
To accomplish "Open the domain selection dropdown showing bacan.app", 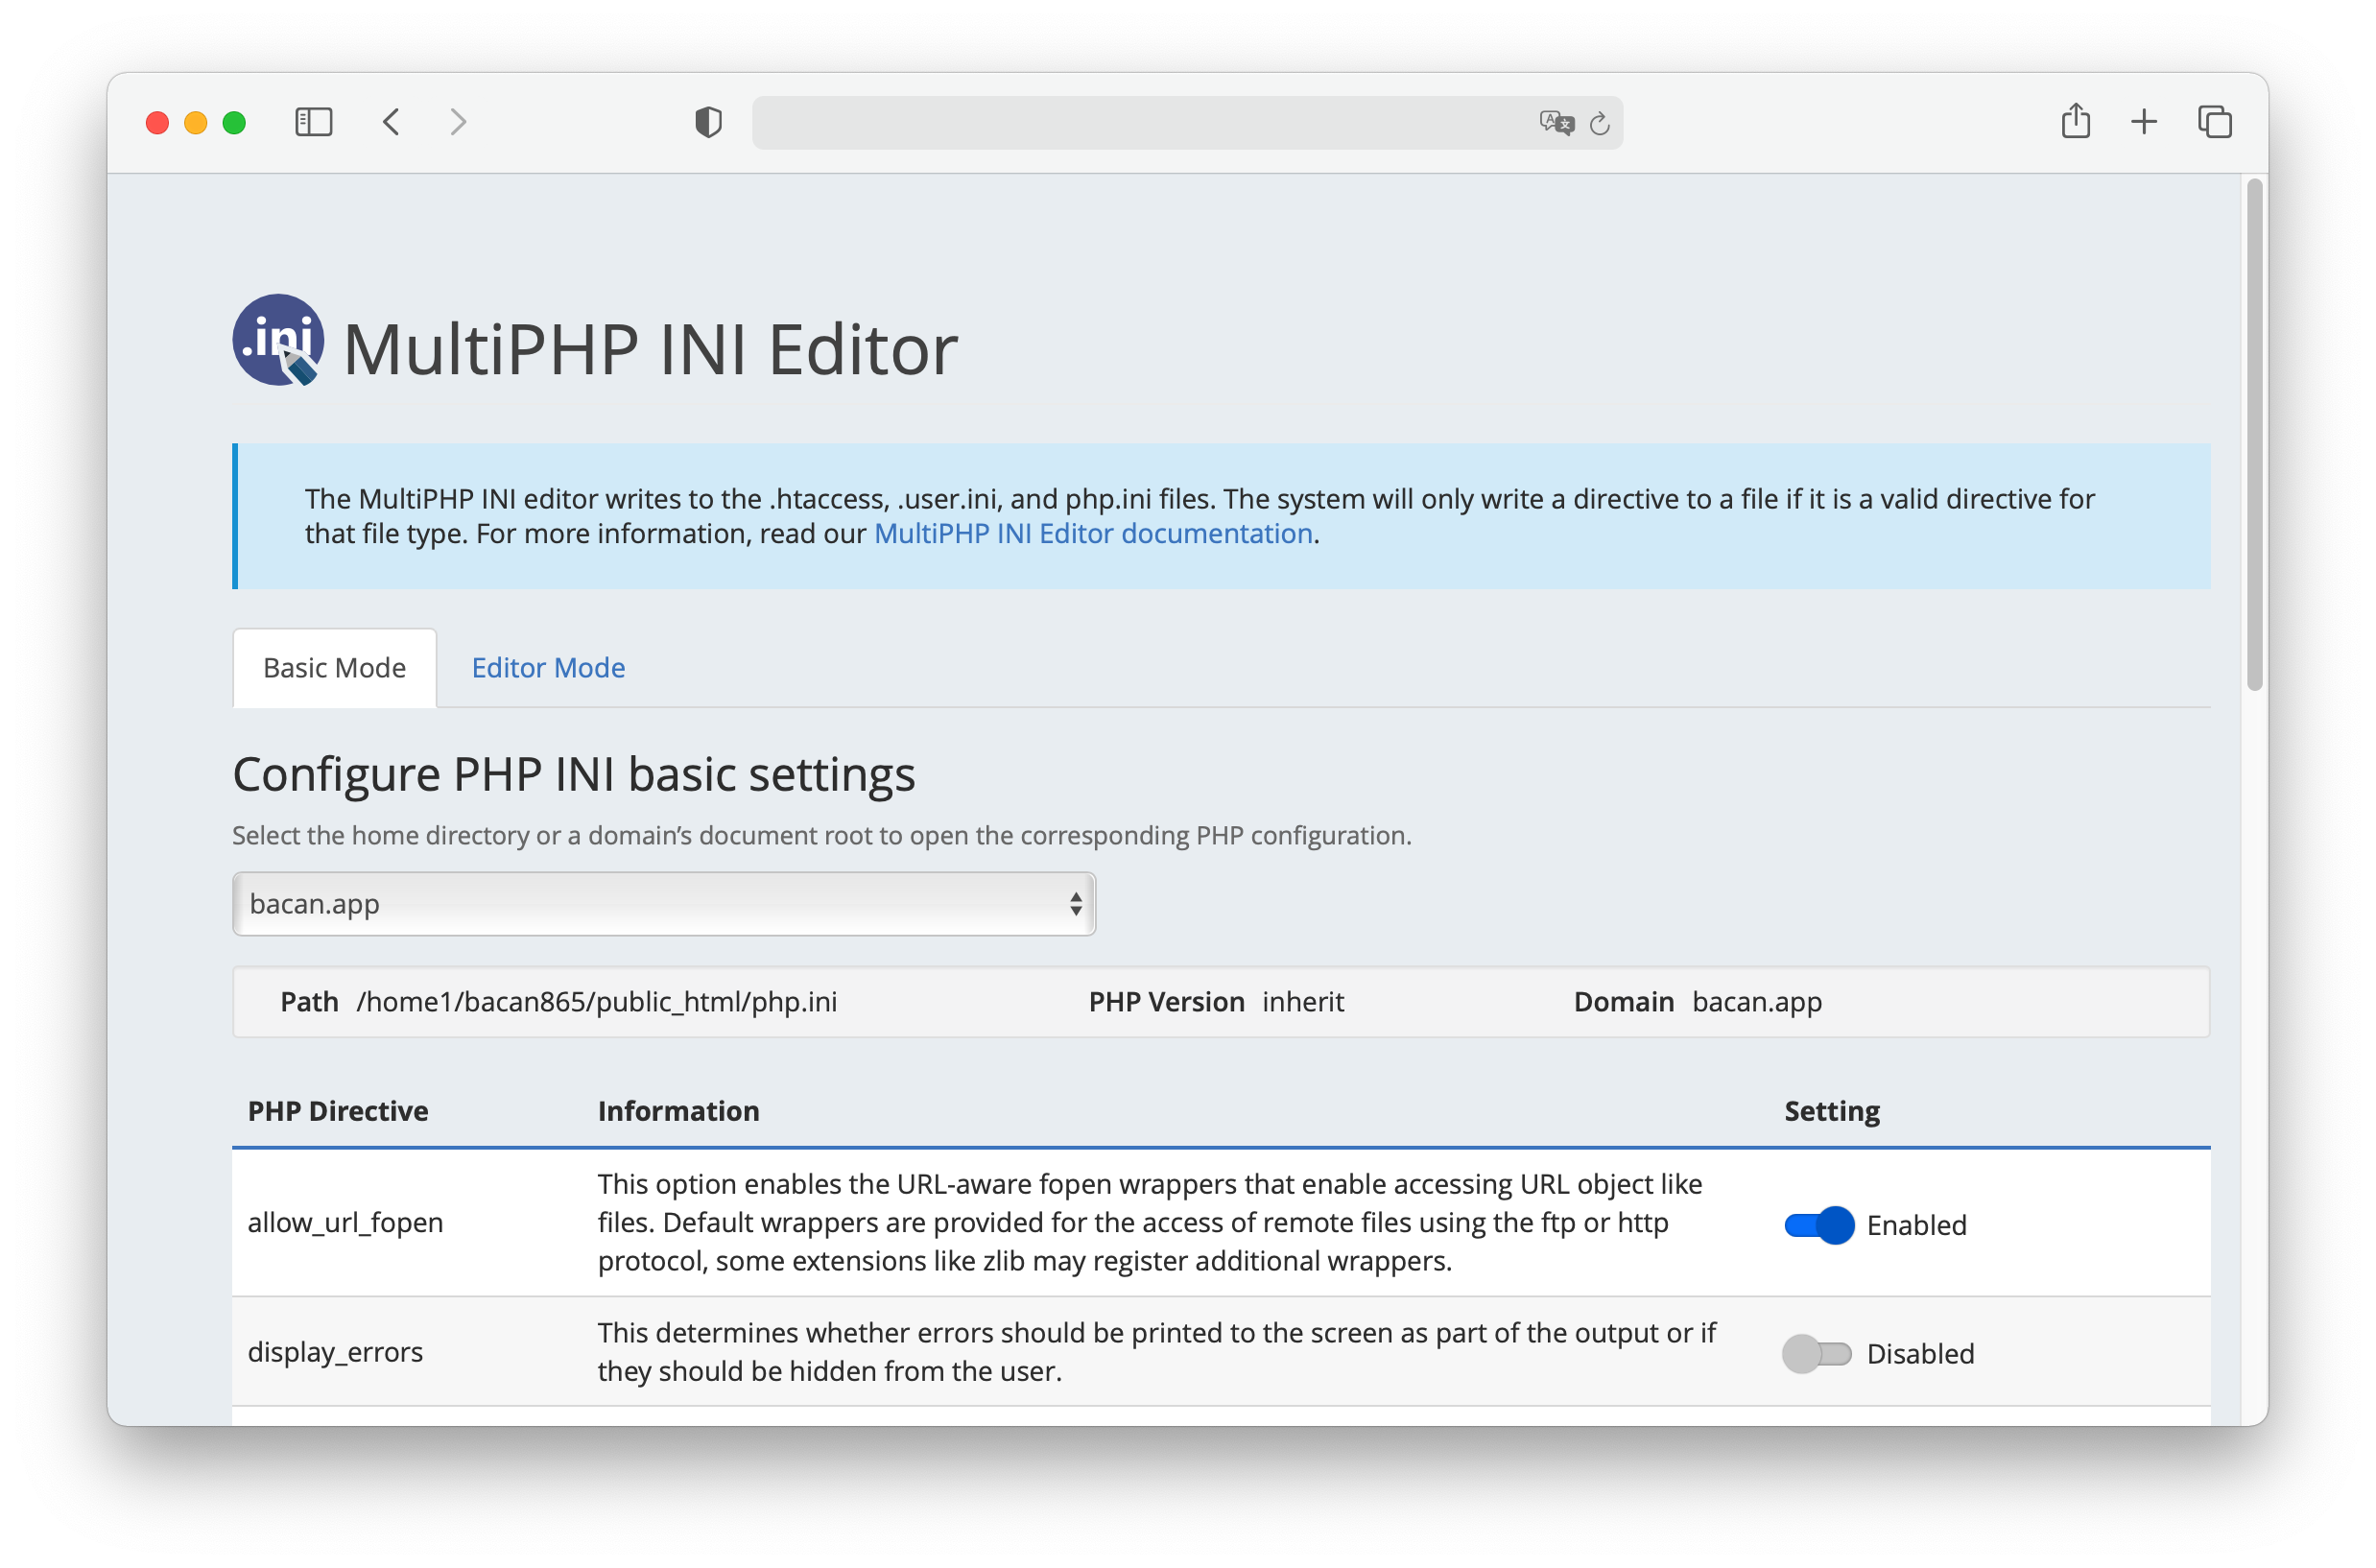I will click(663, 903).
